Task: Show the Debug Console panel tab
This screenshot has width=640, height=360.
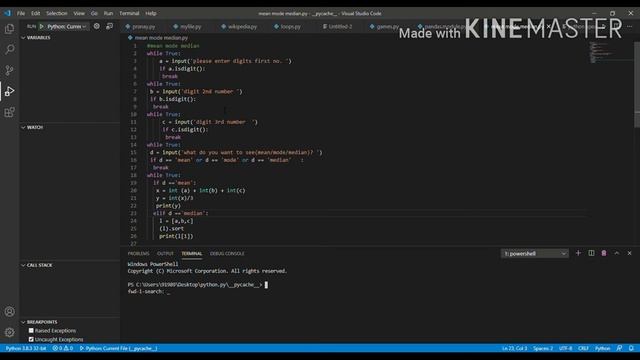Action: [x=227, y=253]
